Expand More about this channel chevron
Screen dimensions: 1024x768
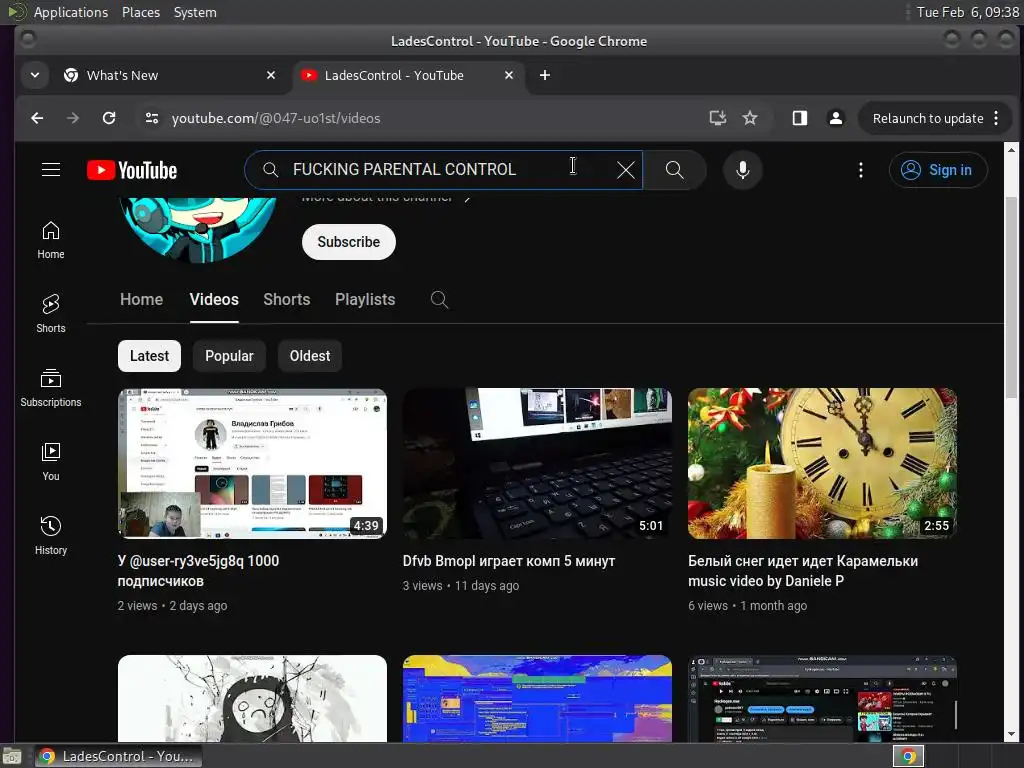(467, 199)
